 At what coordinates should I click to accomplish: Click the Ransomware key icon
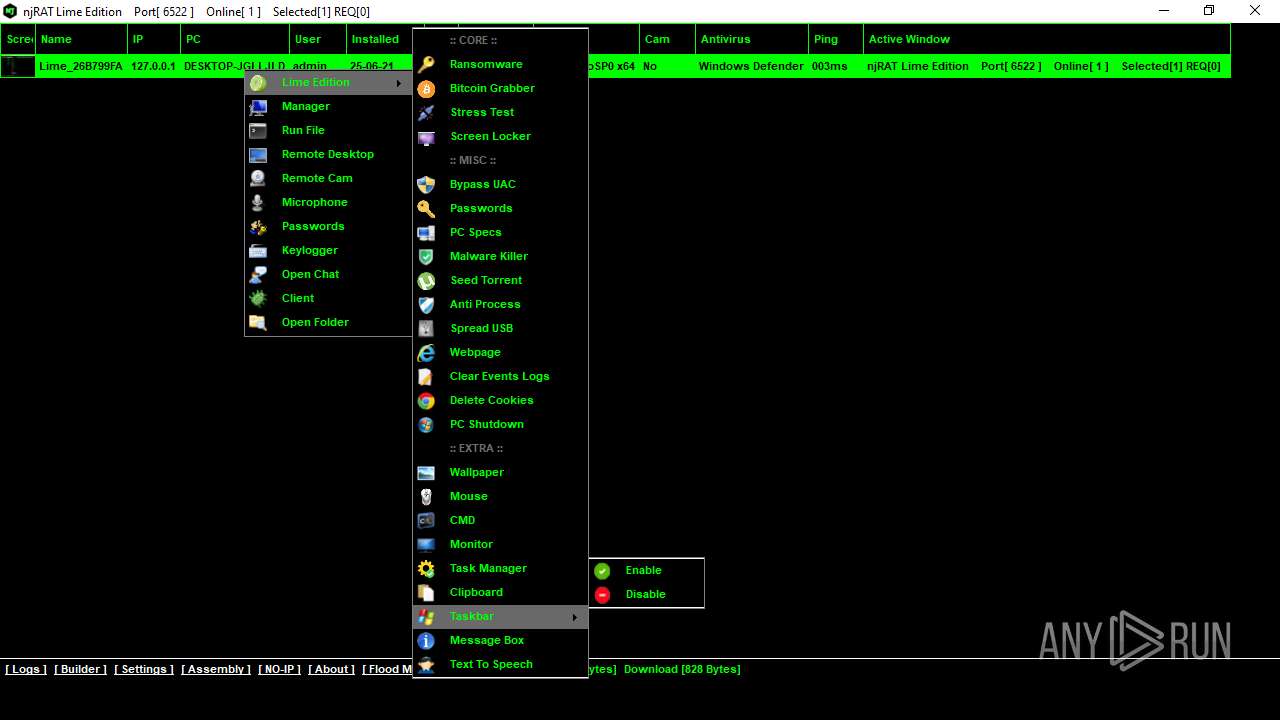(426, 64)
